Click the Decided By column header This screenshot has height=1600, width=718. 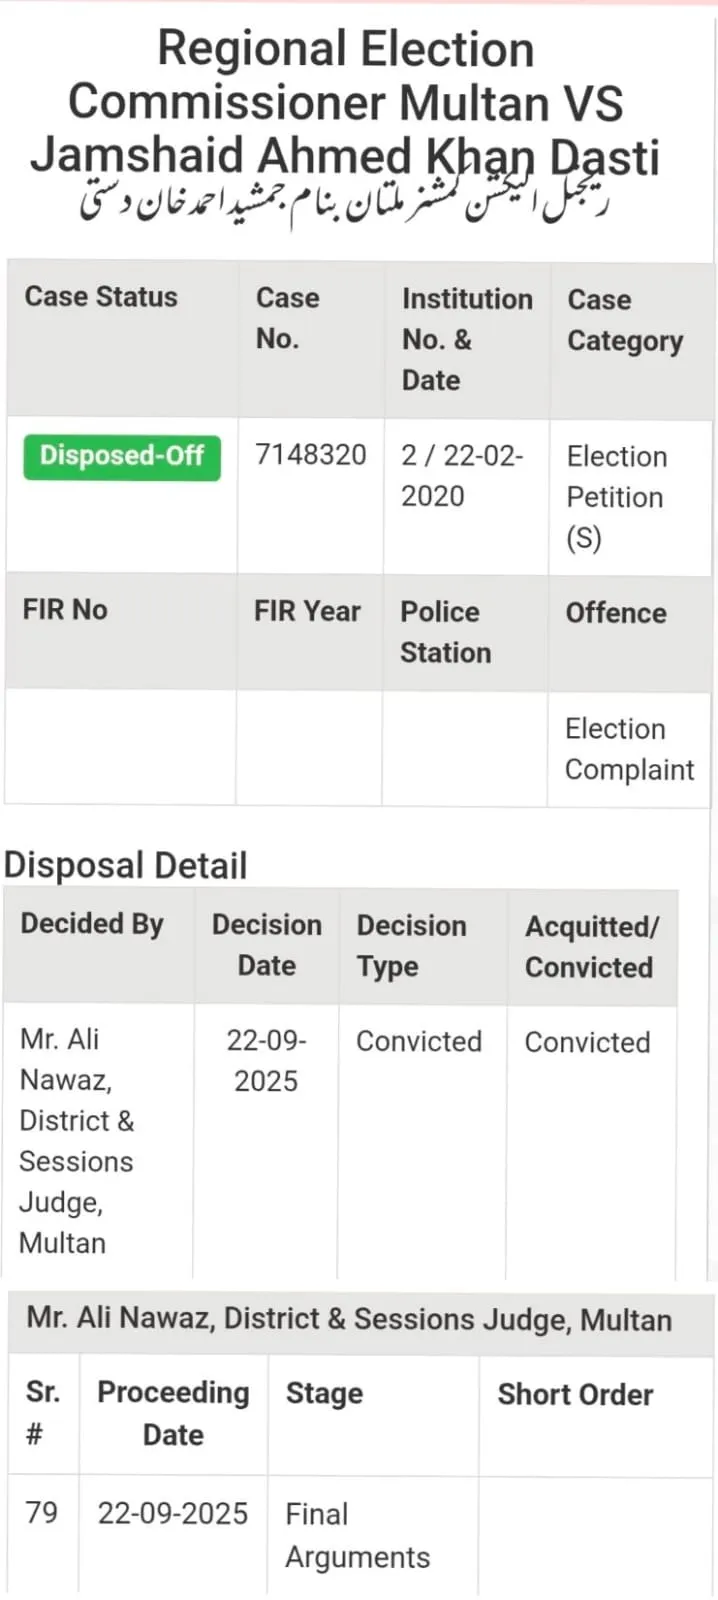pyautogui.click(x=92, y=924)
